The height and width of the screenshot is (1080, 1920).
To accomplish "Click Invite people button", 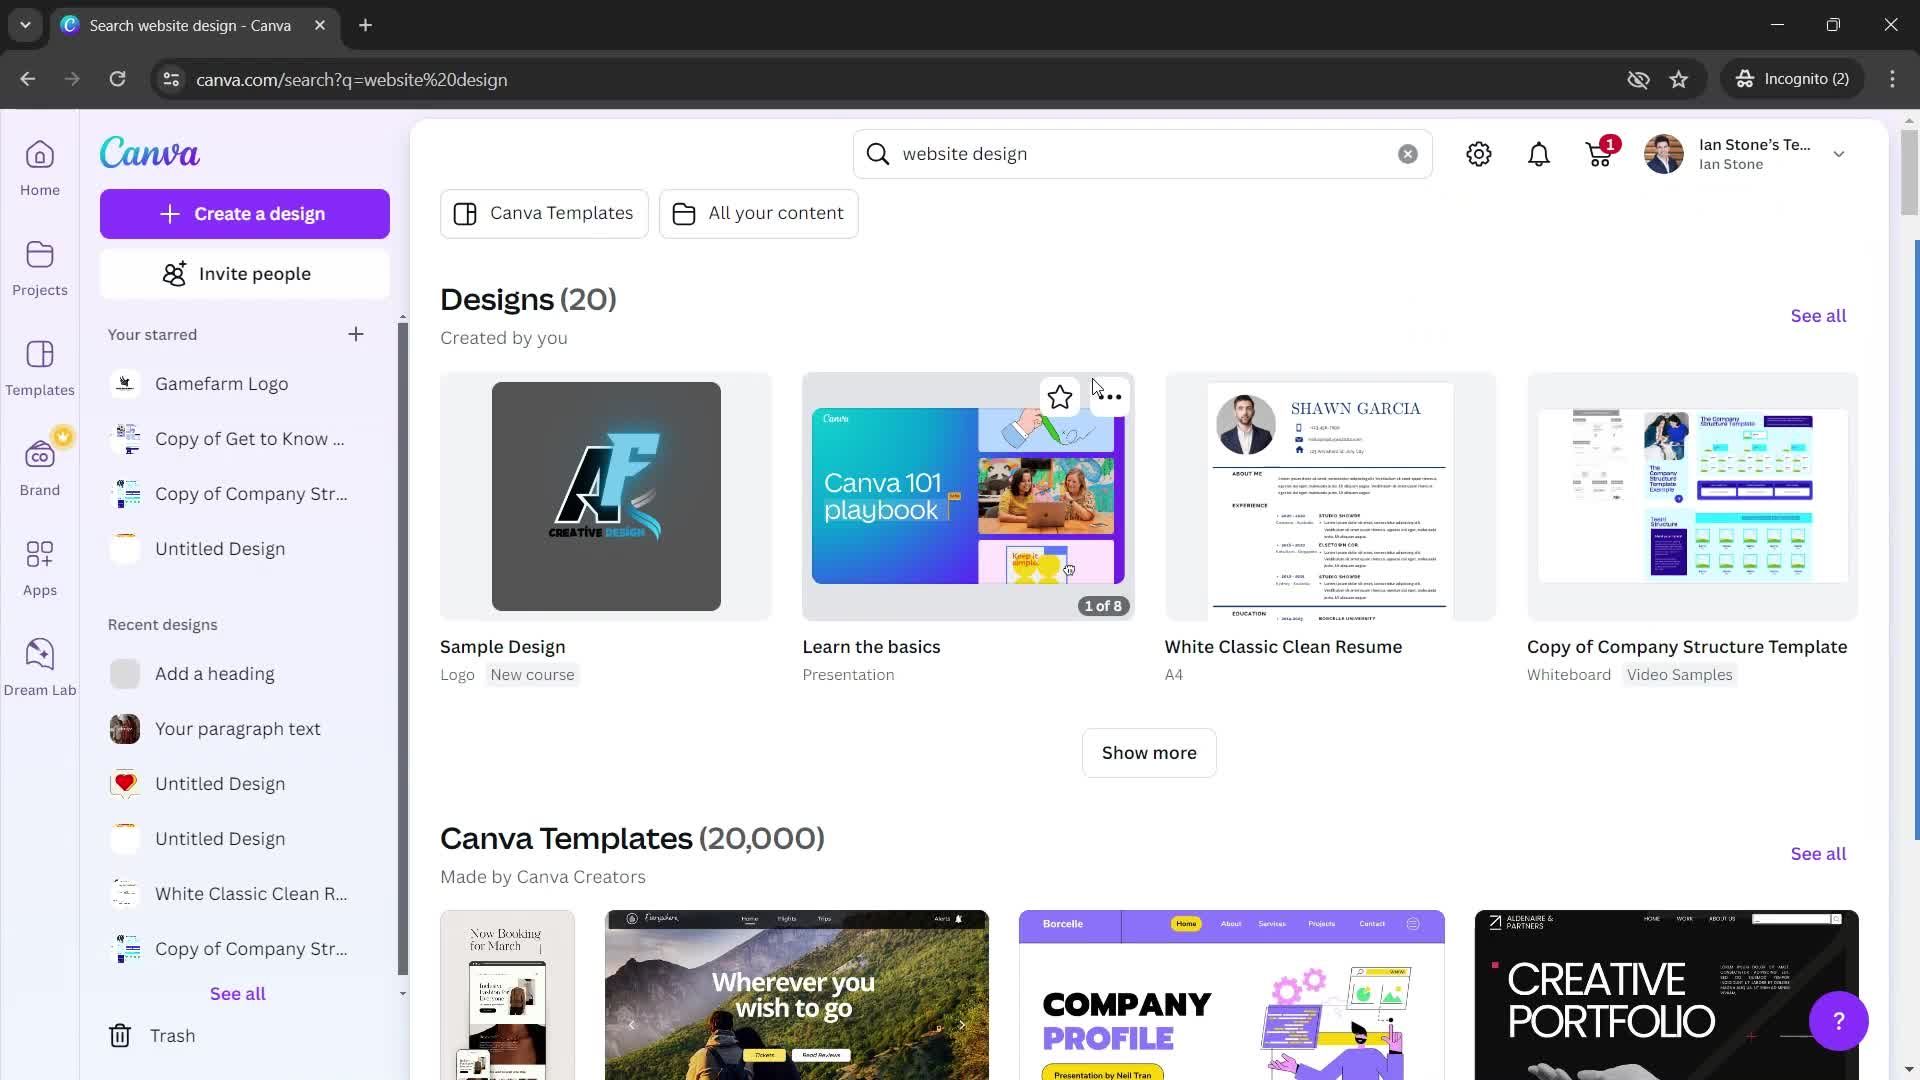I will coord(245,274).
